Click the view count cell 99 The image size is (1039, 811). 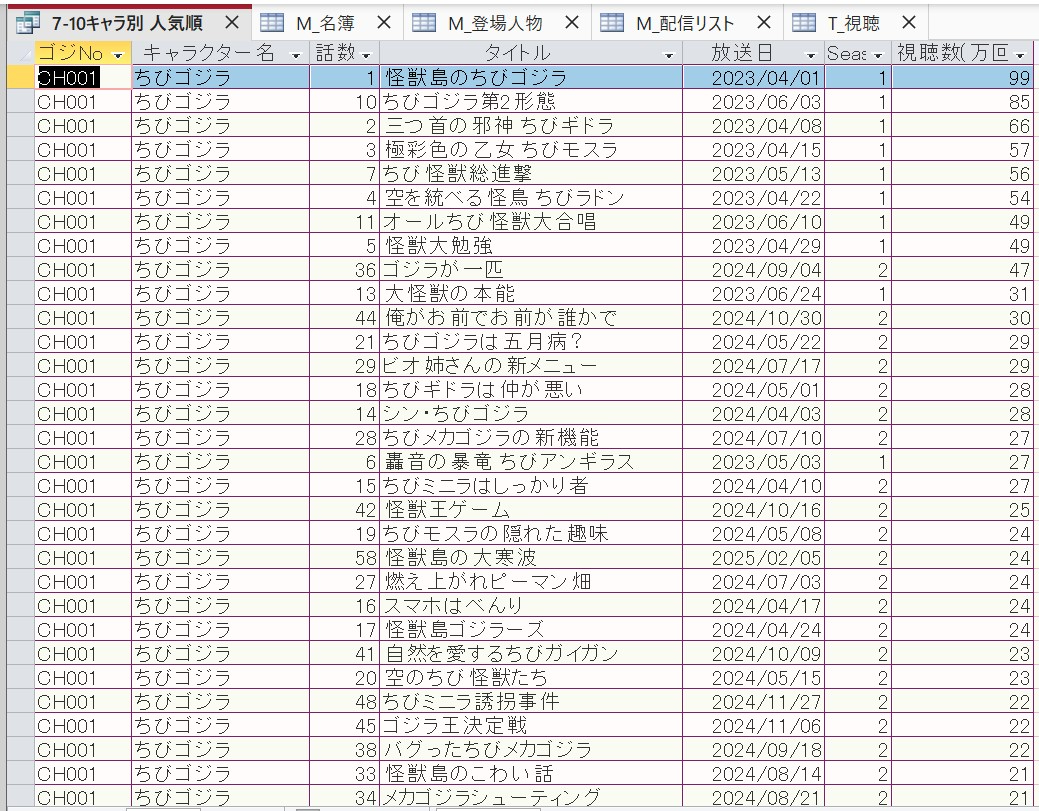click(962, 78)
